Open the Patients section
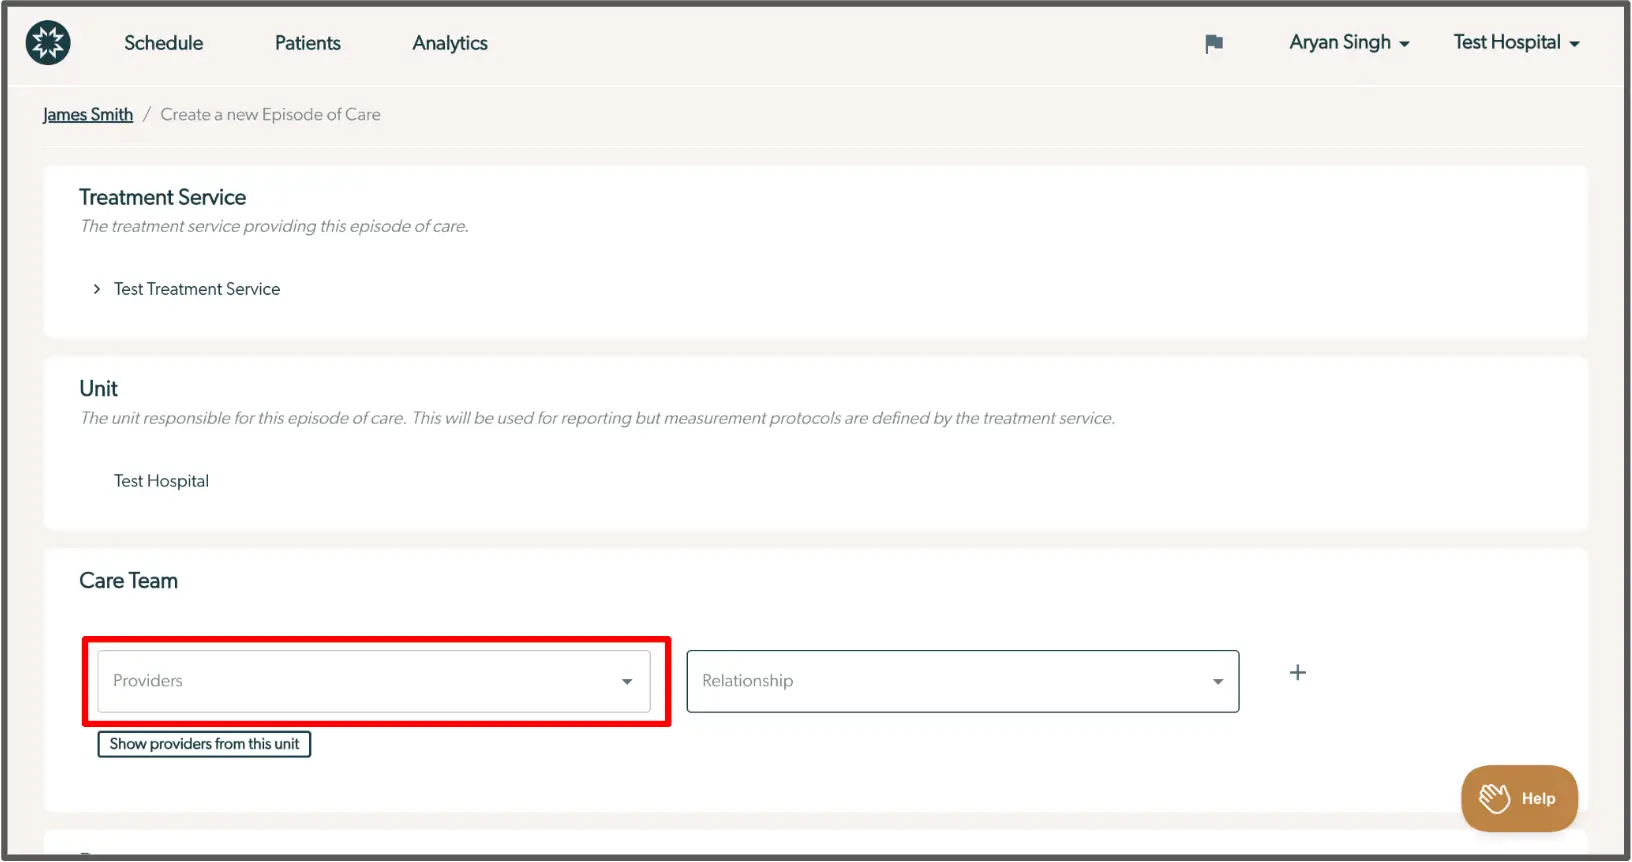Image resolution: width=1632 pixels, height=862 pixels. (x=307, y=43)
